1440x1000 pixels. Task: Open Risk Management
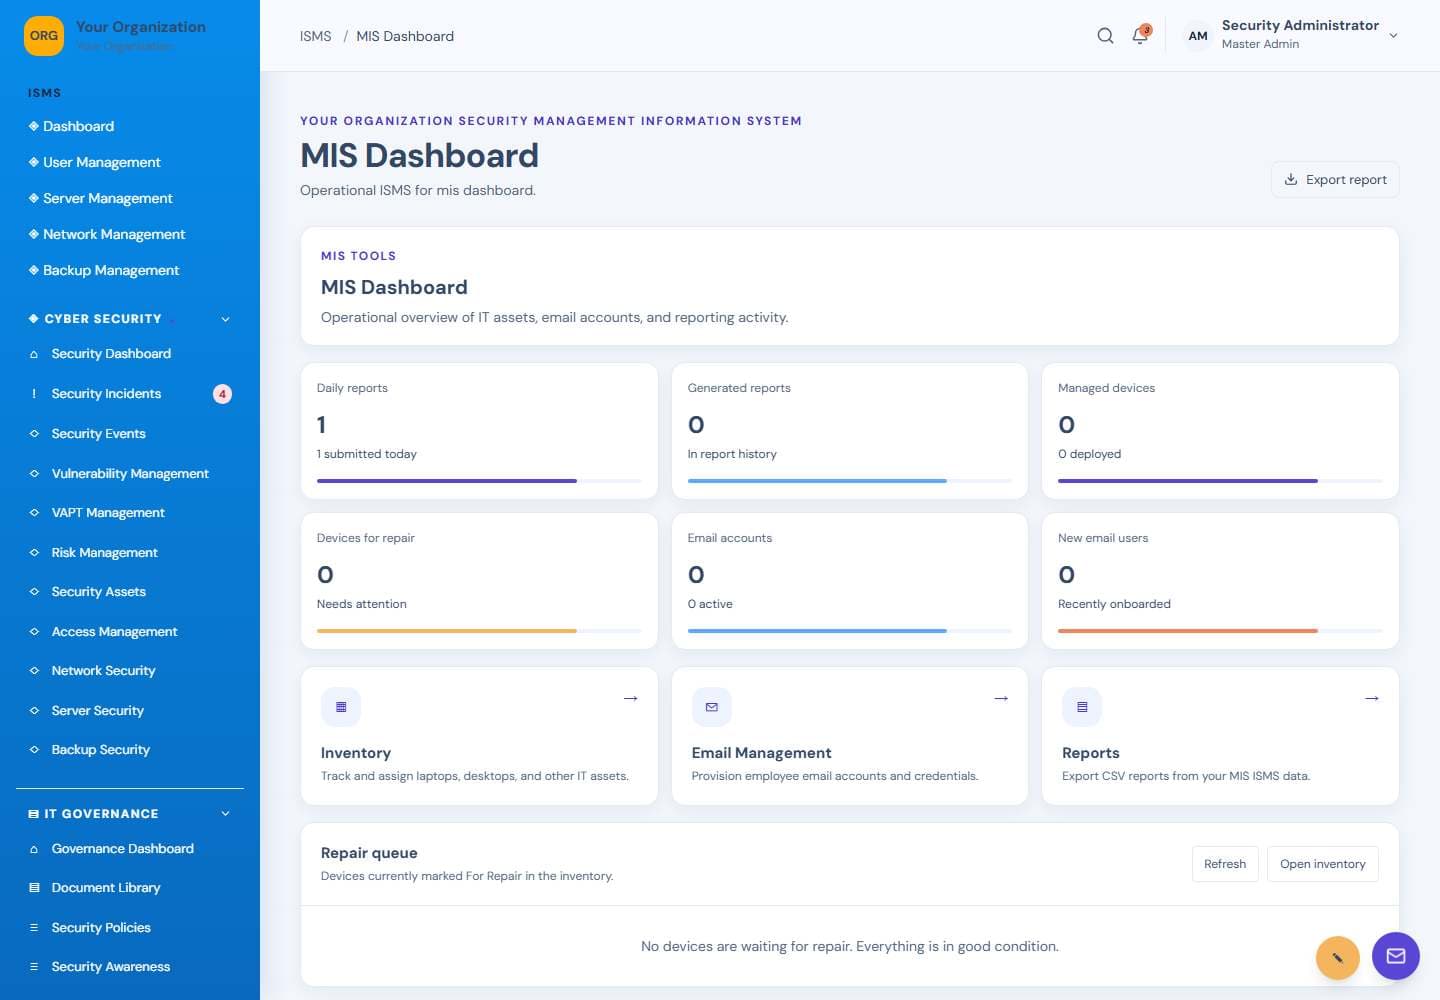pos(130,552)
